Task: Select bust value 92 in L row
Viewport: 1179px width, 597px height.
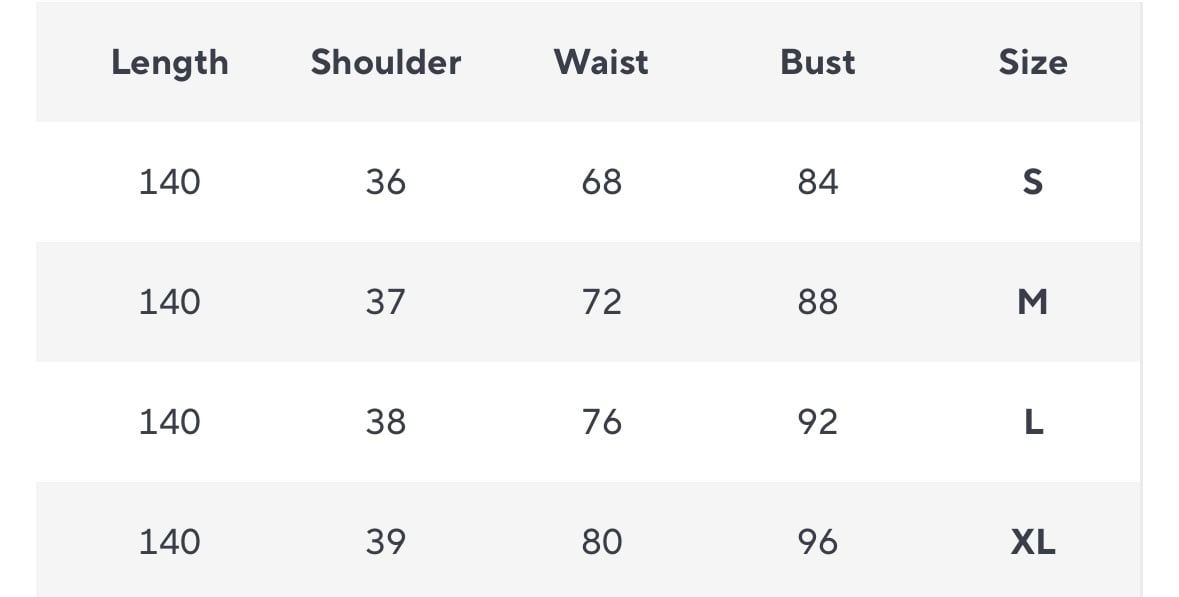Action: [817, 422]
